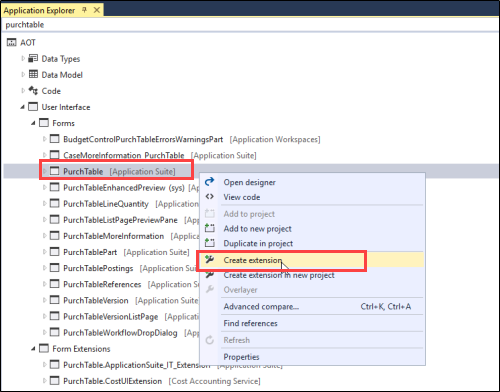Select PurchTableMoreInformation form
The width and height of the screenshot is (500, 392).
click(x=114, y=236)
